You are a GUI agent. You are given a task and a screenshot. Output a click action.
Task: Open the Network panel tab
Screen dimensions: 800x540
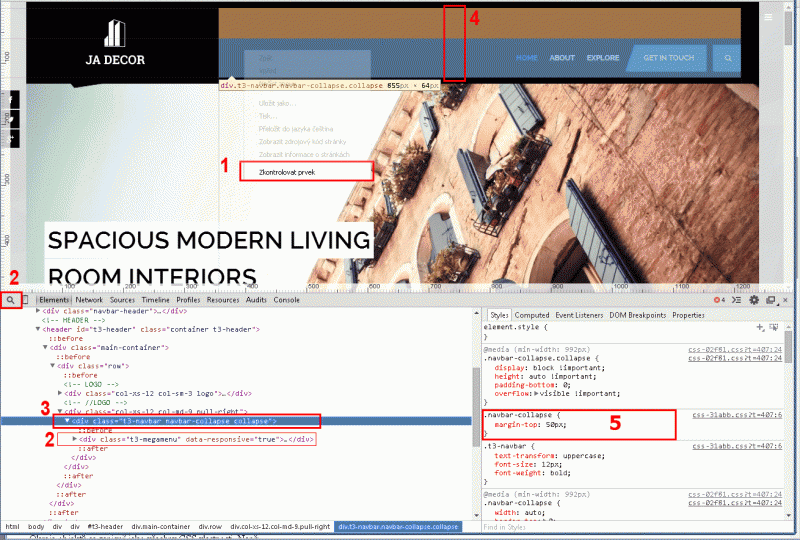pyautogui.click(x=89, y=300)
